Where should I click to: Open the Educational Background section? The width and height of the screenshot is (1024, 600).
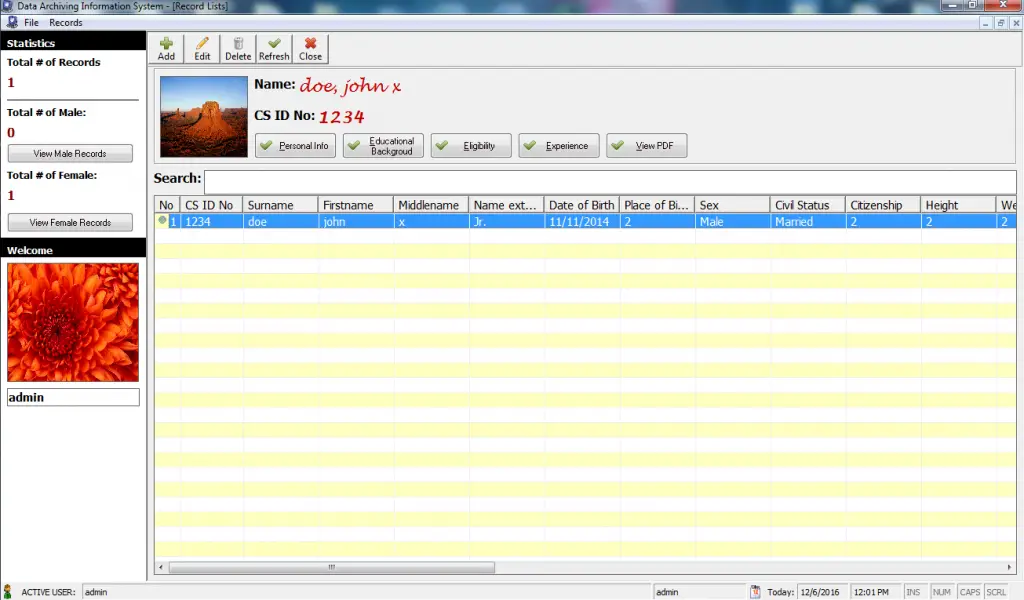point(384,145)
